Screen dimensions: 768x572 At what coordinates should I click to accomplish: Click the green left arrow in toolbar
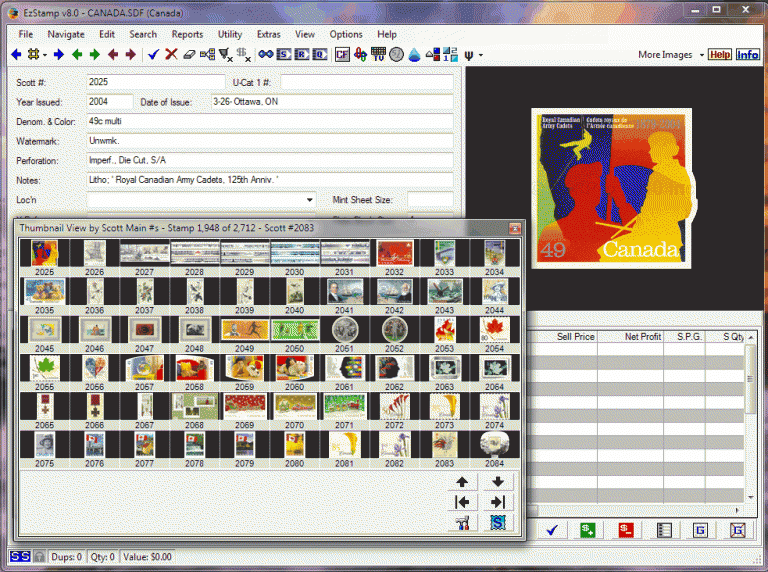77,54
